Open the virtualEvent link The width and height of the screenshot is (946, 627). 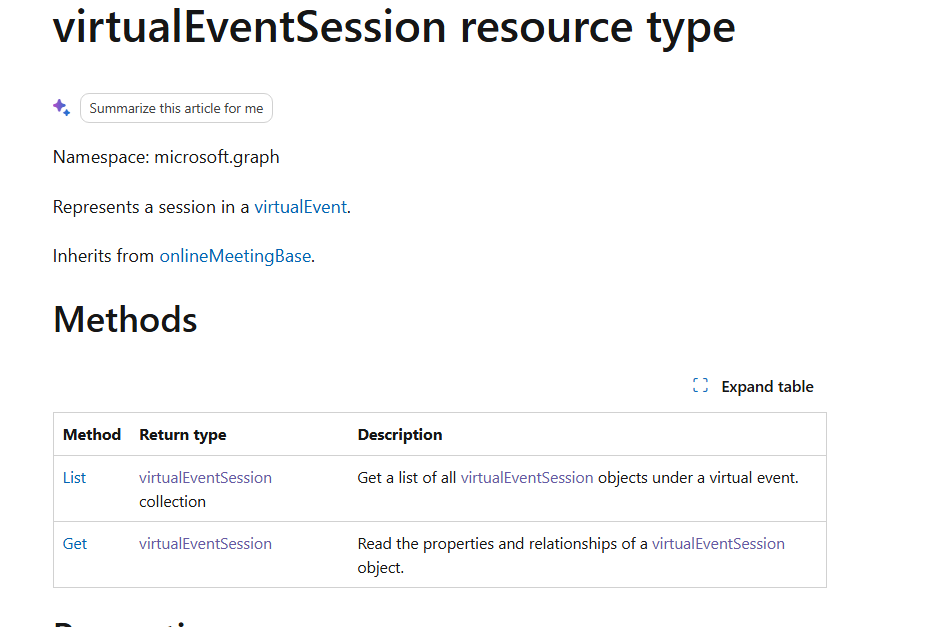(x=300, y=207)
